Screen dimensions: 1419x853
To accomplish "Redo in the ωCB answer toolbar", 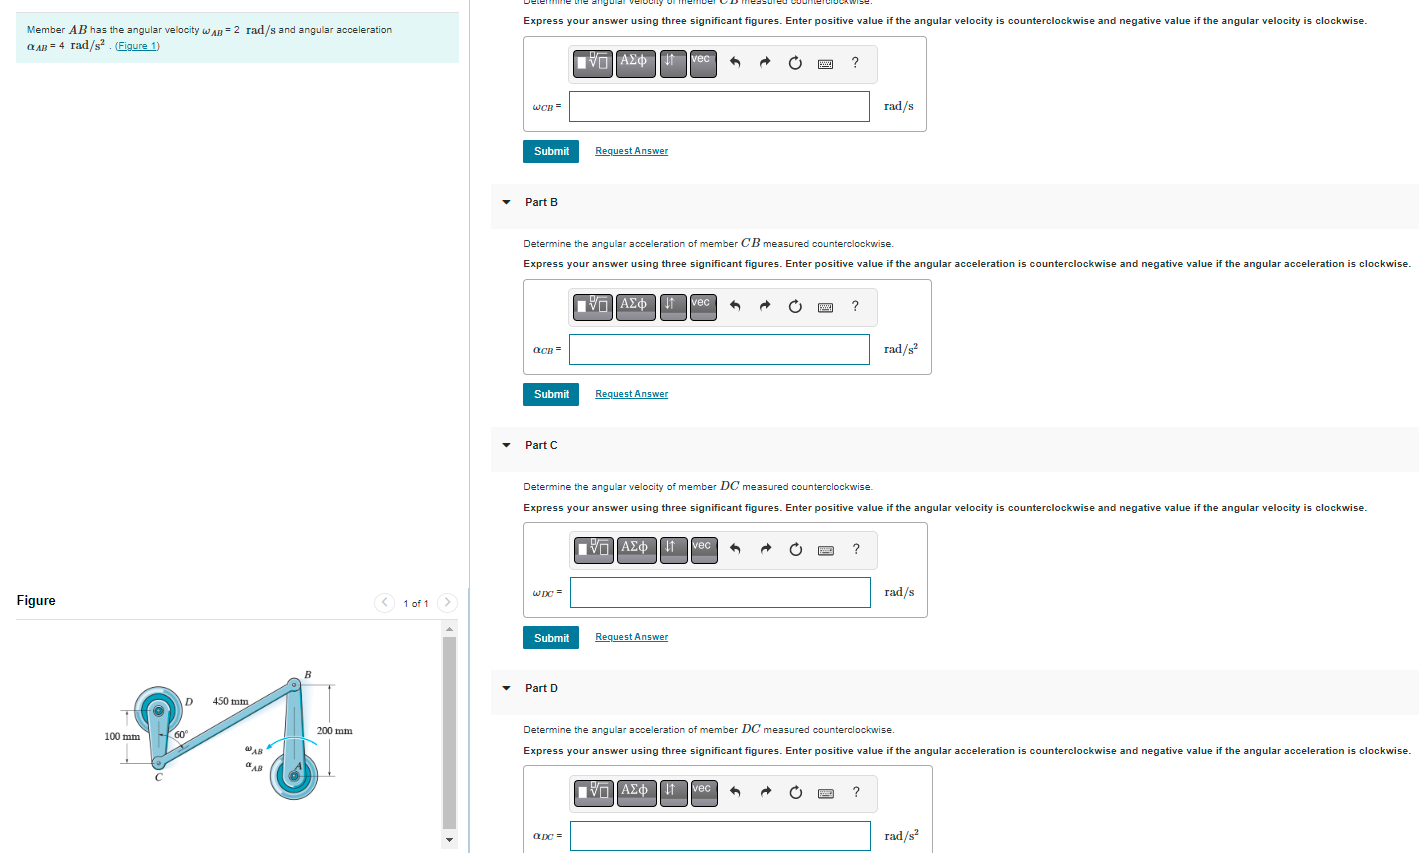I will coord(765,63).
